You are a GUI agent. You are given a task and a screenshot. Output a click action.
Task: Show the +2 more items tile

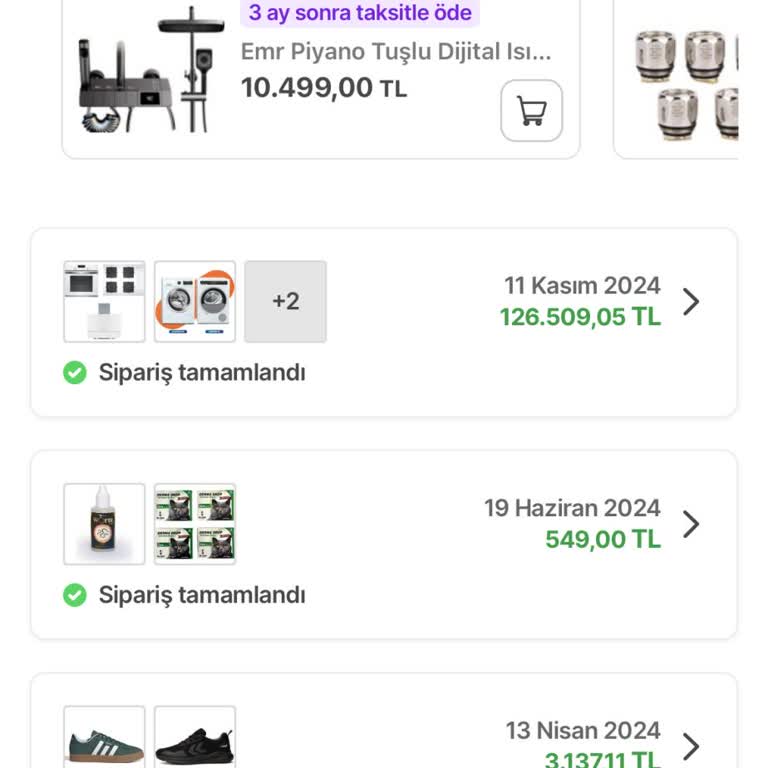click(x=285, y=301)
